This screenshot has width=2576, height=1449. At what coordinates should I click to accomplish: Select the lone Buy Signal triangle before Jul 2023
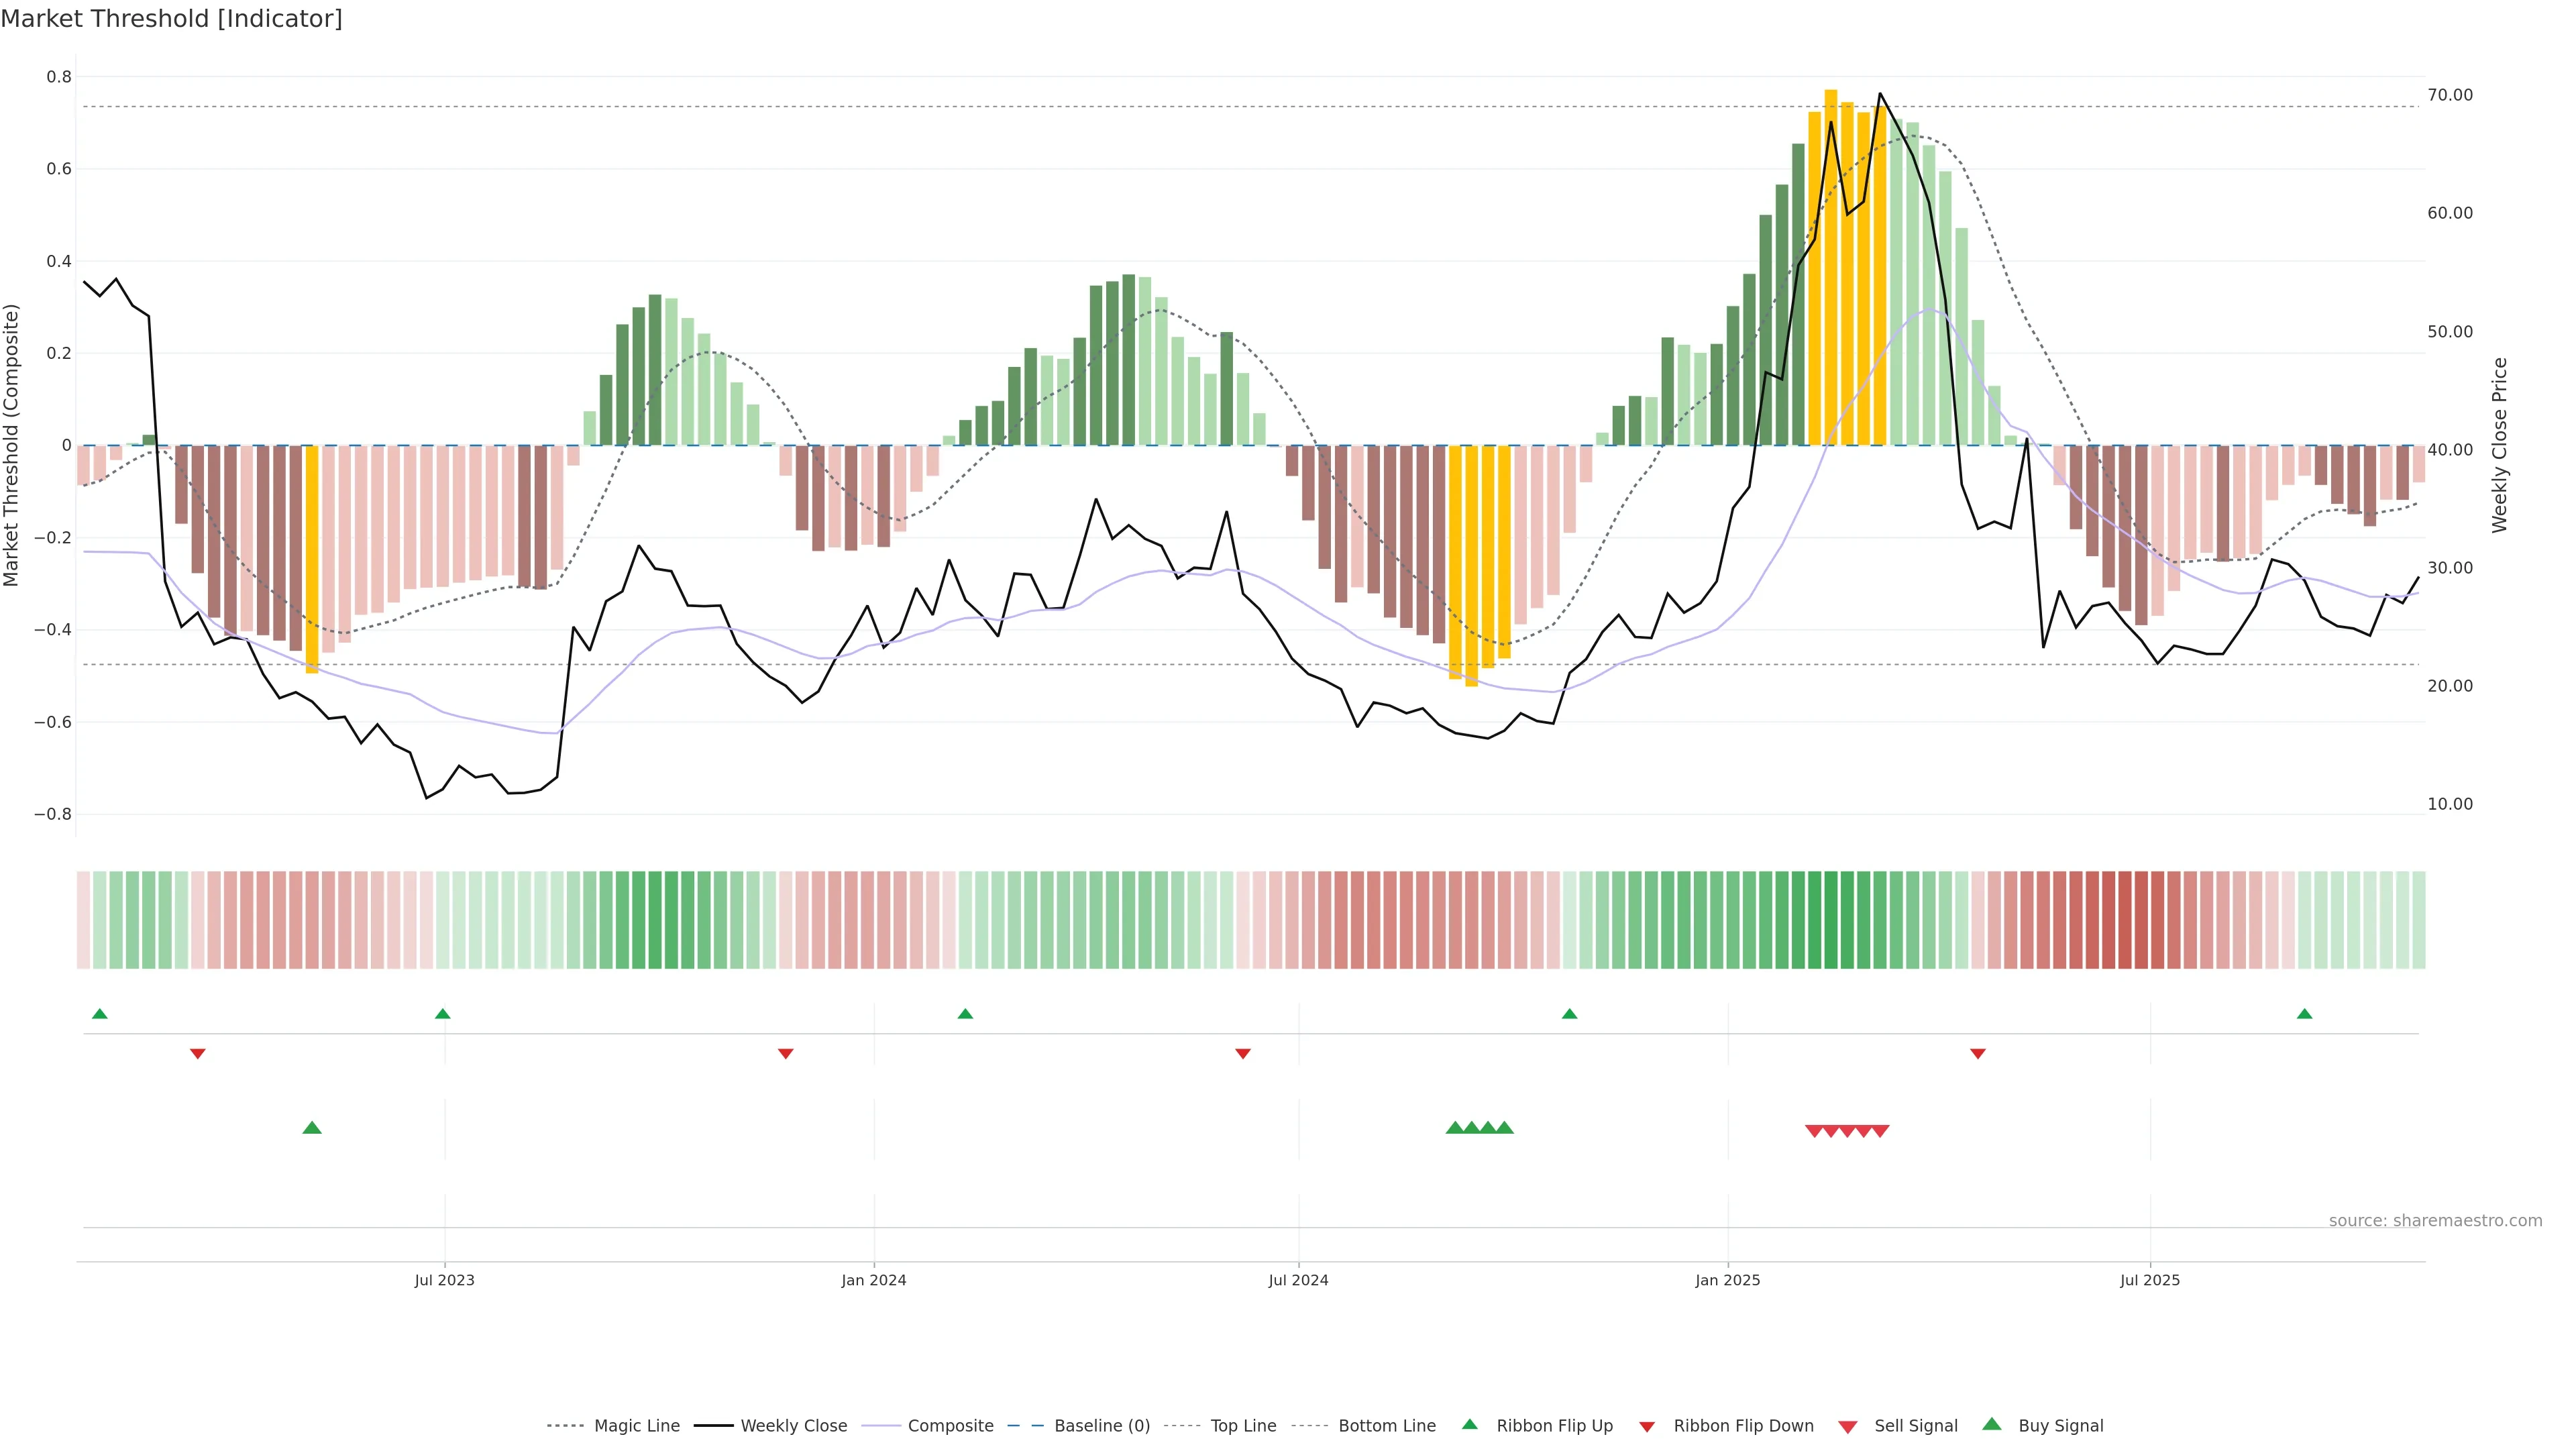click(312, 1128)
